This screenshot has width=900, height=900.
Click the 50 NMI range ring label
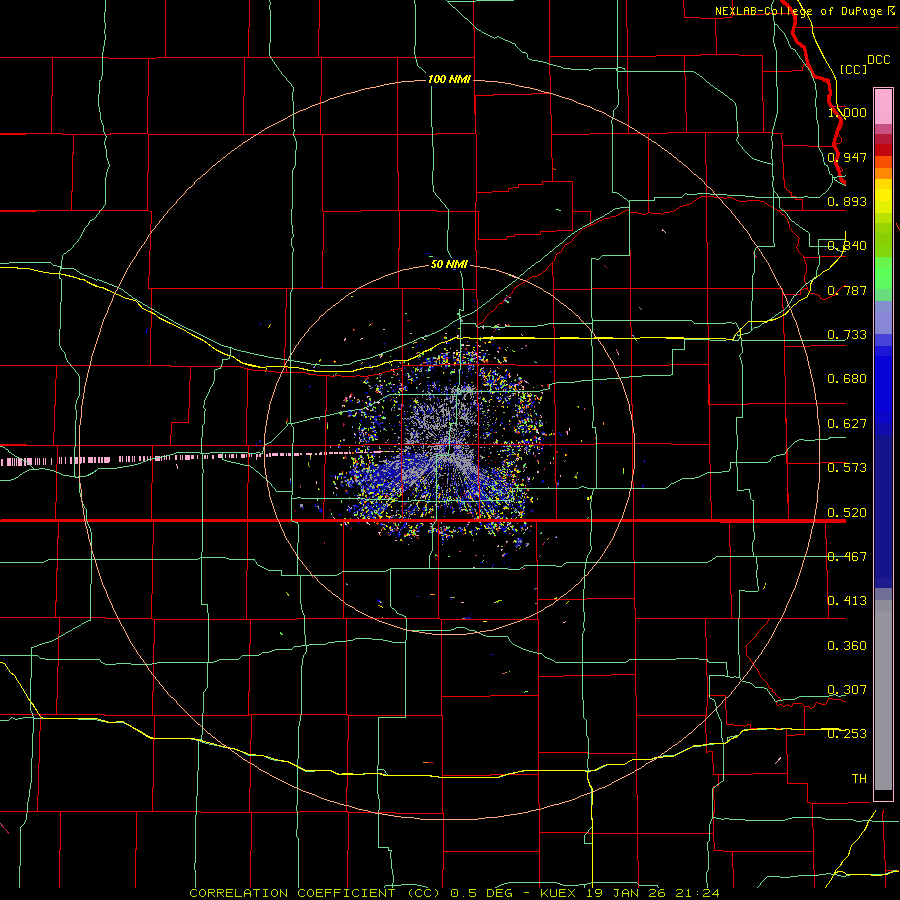pyautogui.click(x=449, y=264)
